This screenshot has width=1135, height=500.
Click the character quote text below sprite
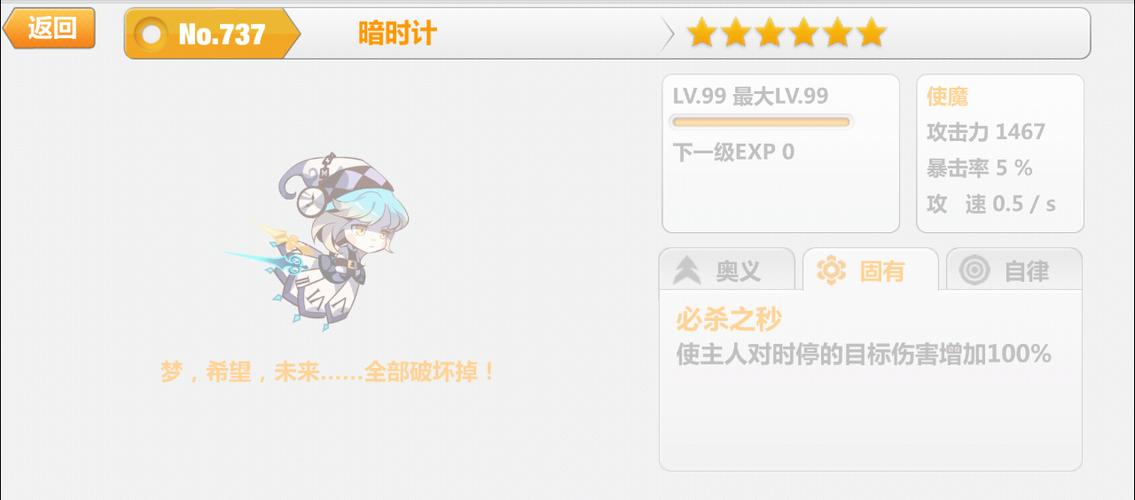328,372
